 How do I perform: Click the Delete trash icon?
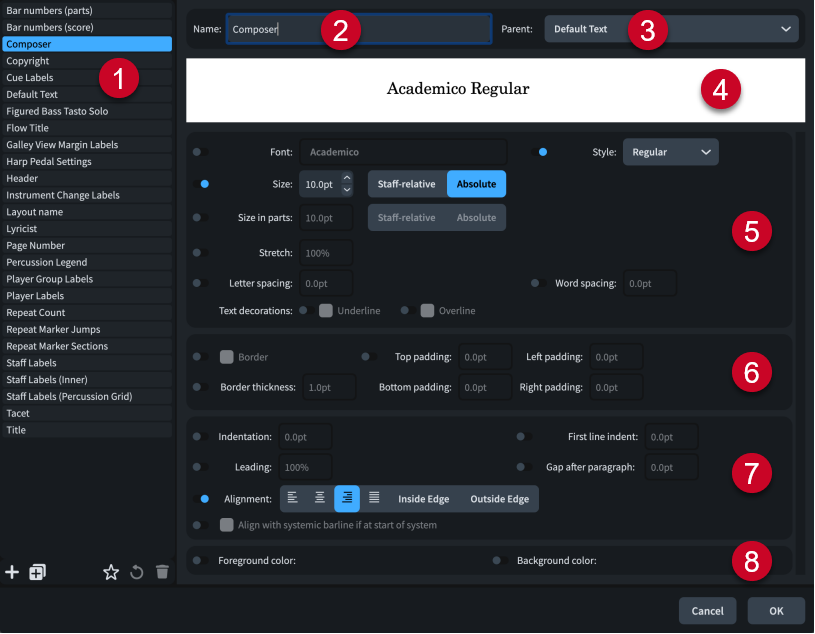coord(162,572)
